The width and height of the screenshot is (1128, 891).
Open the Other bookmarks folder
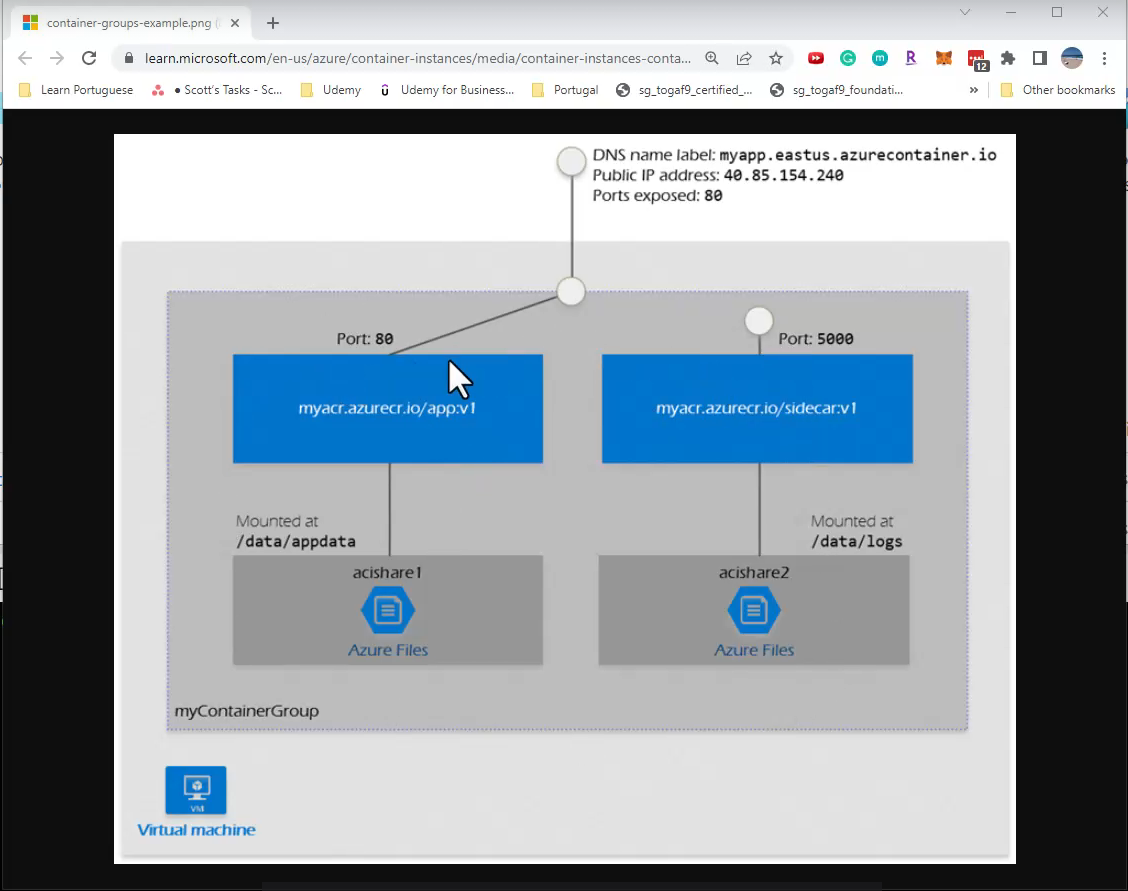pyautogui.click(x=1058, y=90)
